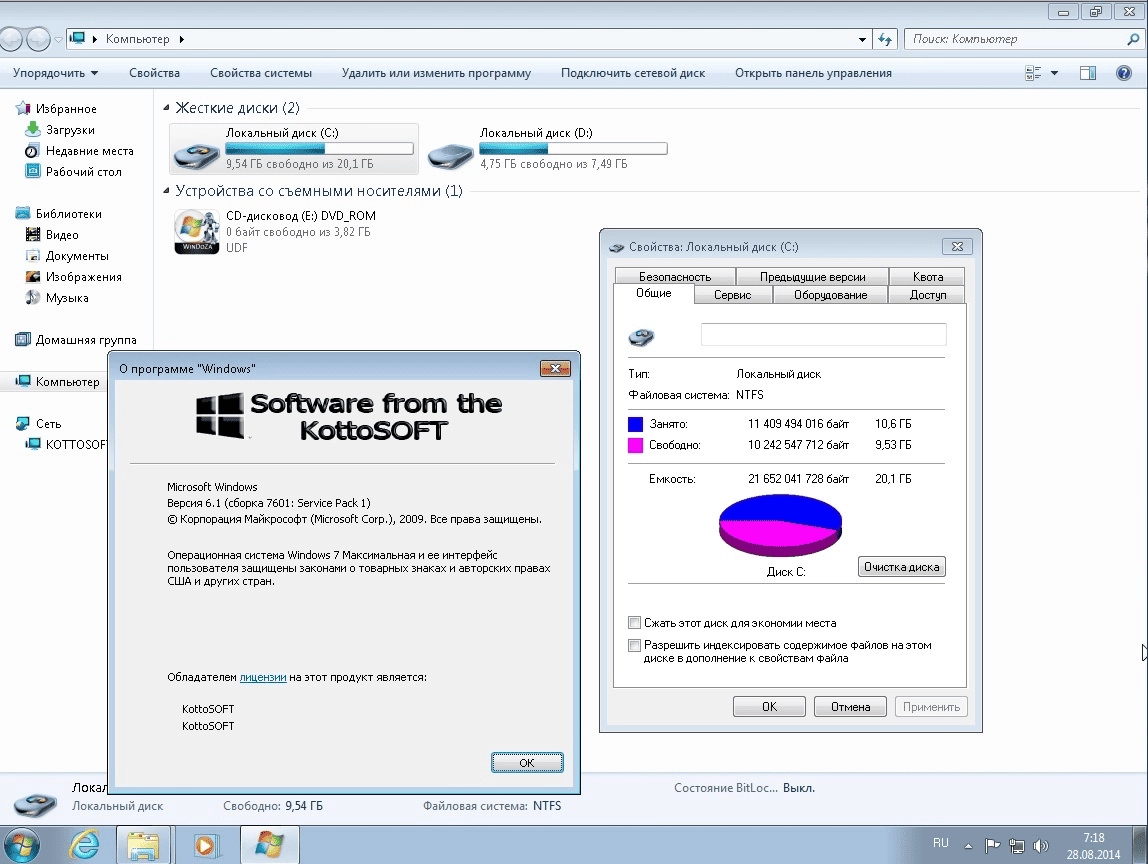Open address bar history dropdown

tap(862, 40)
